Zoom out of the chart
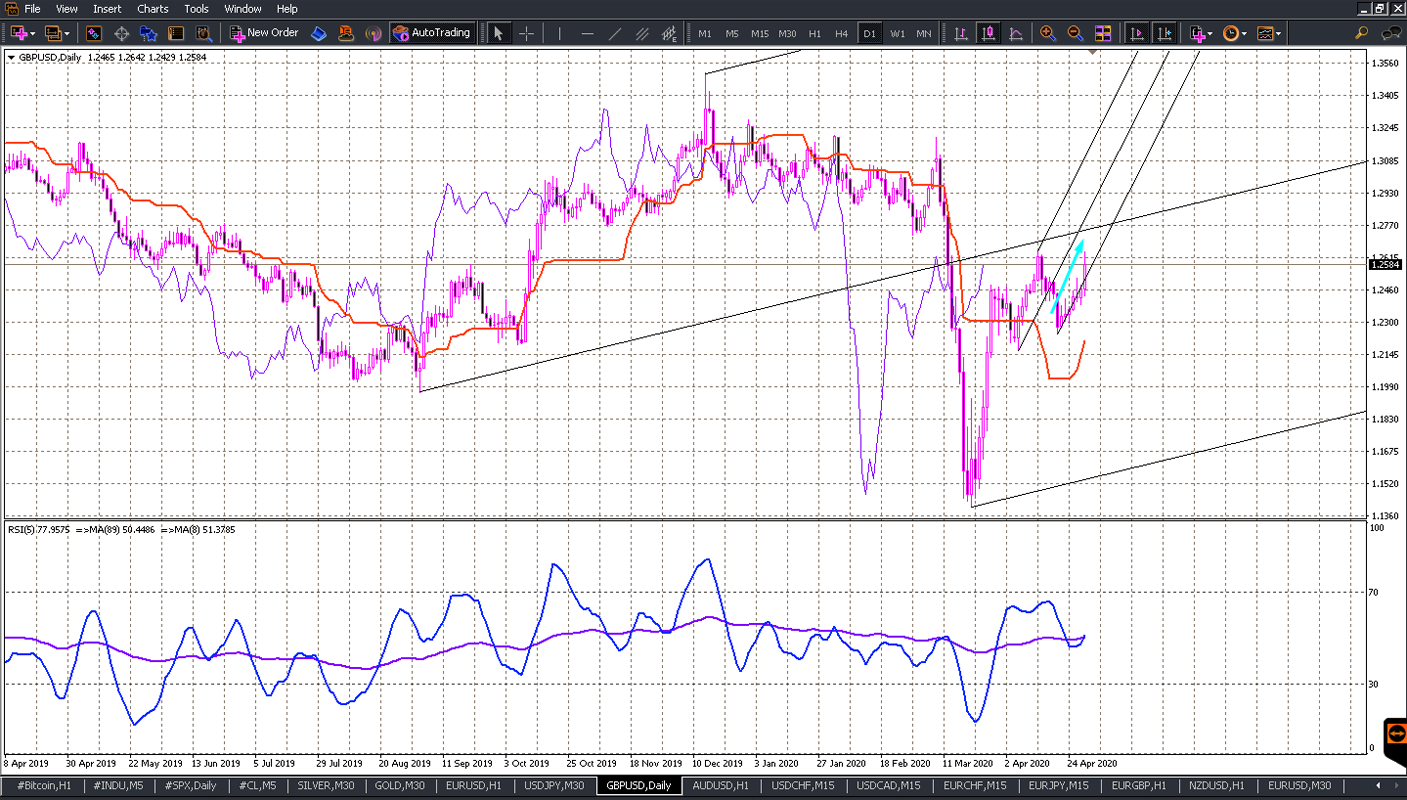The width and height of the screenshot is (1407, 800). point(1075,33)
